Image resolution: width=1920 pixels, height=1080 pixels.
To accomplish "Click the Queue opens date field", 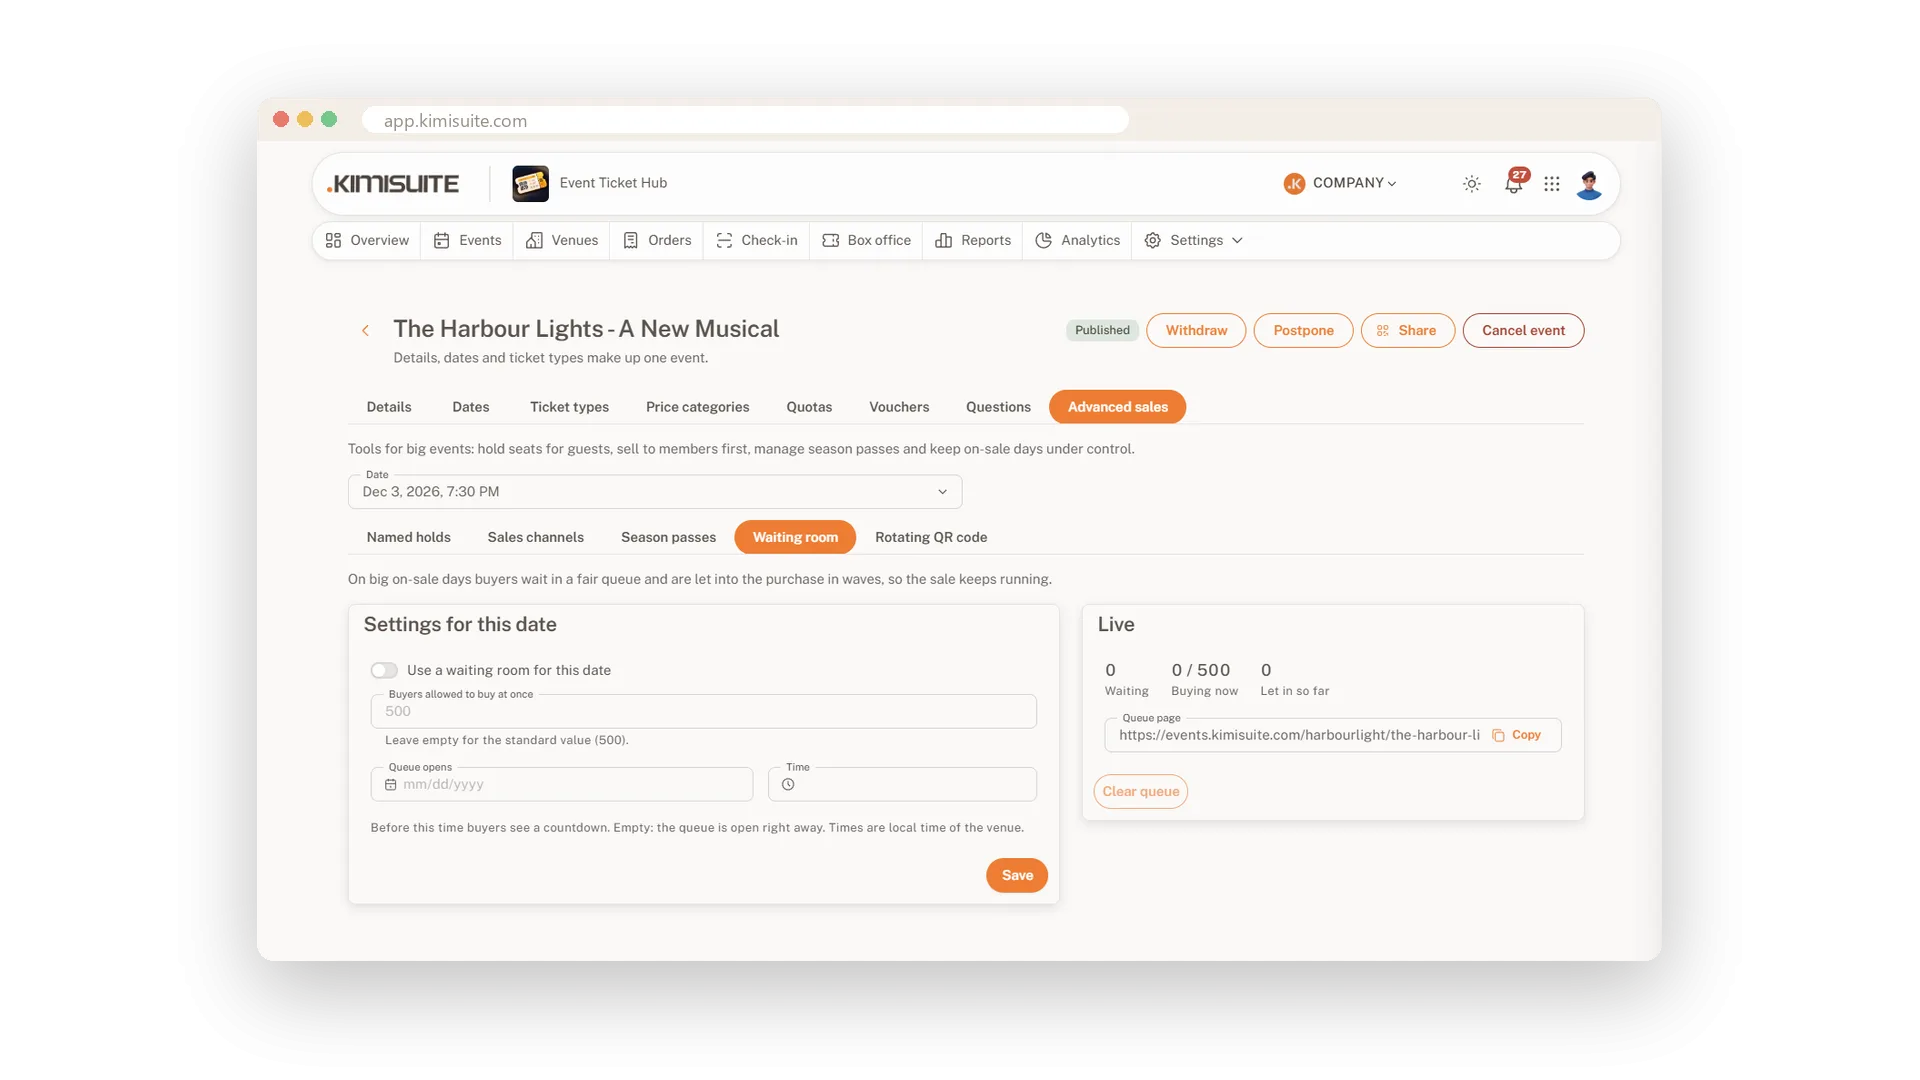I will click(x=561, y=785).
